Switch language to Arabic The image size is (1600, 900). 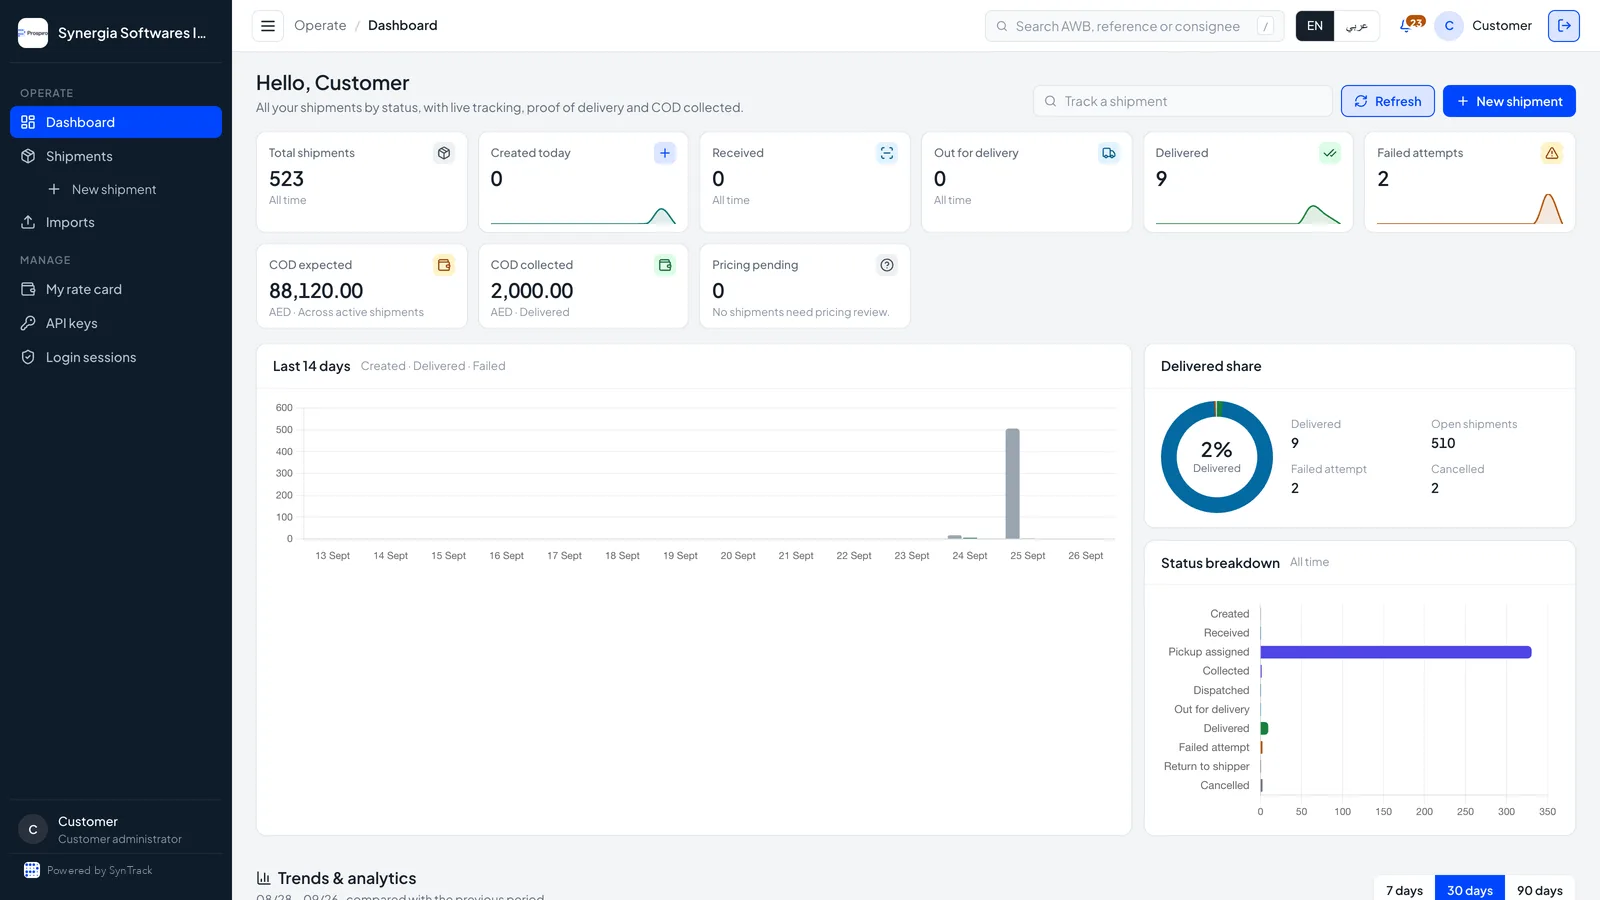(x=1357, y=26)
